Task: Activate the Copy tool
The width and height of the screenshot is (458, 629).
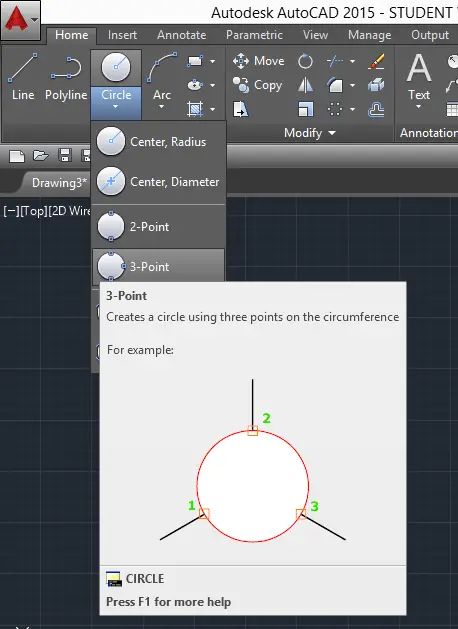Action: (x=257, y=85)
